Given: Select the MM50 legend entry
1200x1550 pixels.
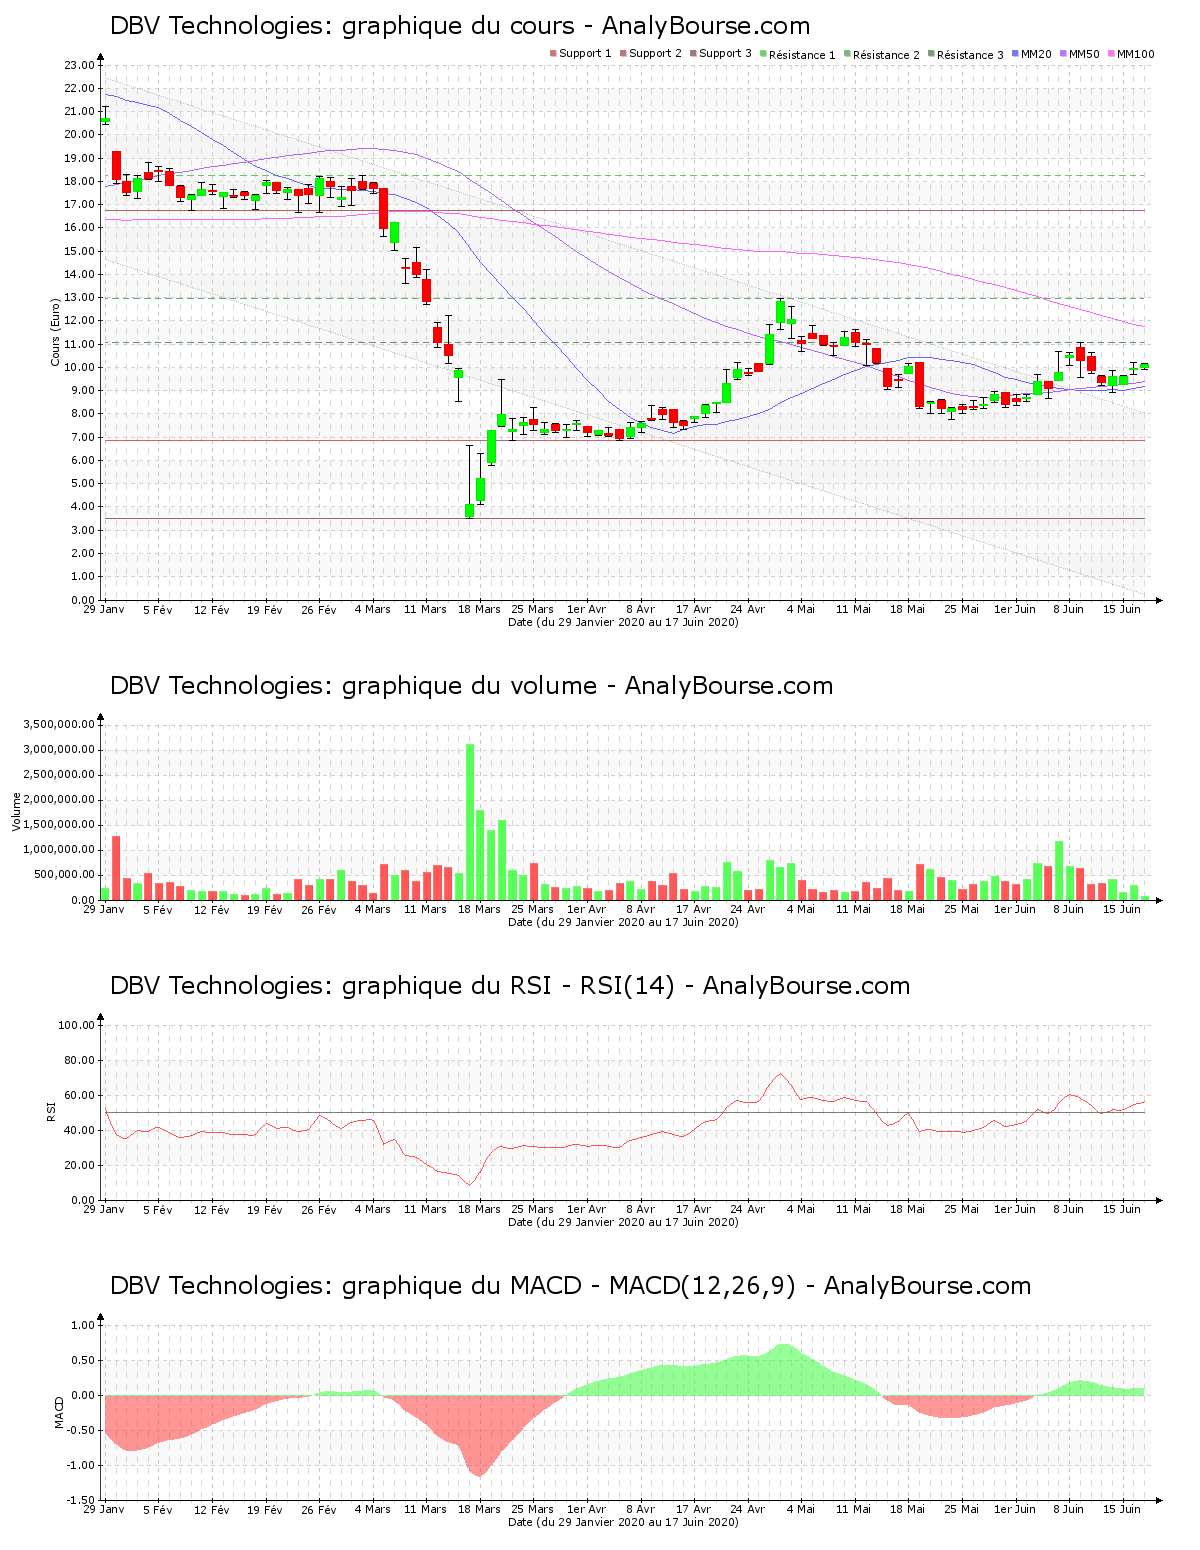Looking at the screenshot, I should [x=1079, y=54].
